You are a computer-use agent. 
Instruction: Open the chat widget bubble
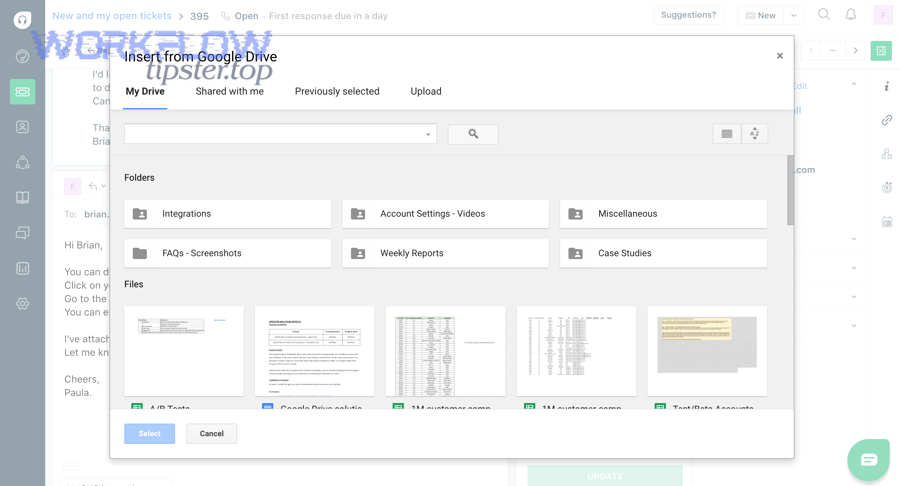click(x=868, y=460)
